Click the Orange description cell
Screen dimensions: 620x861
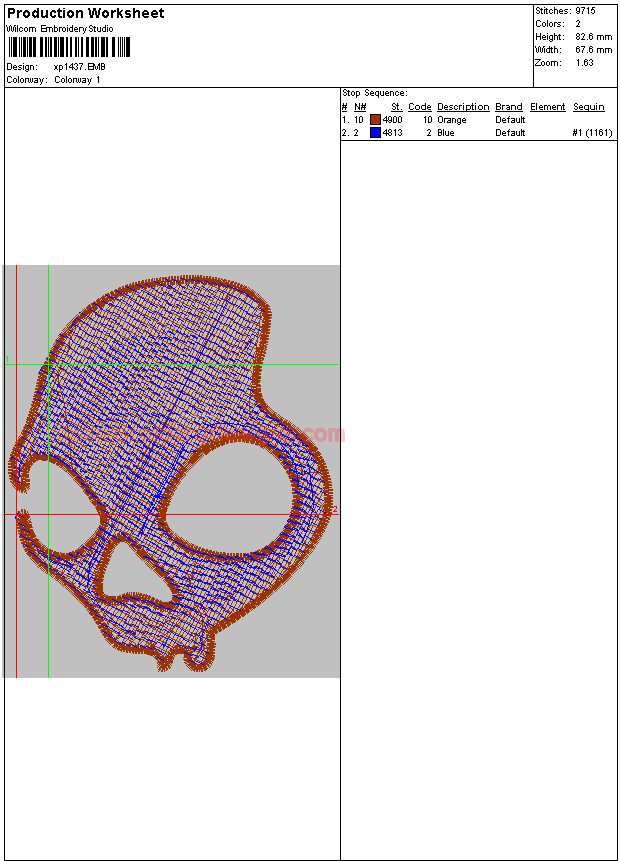click(x=451, y=120)
